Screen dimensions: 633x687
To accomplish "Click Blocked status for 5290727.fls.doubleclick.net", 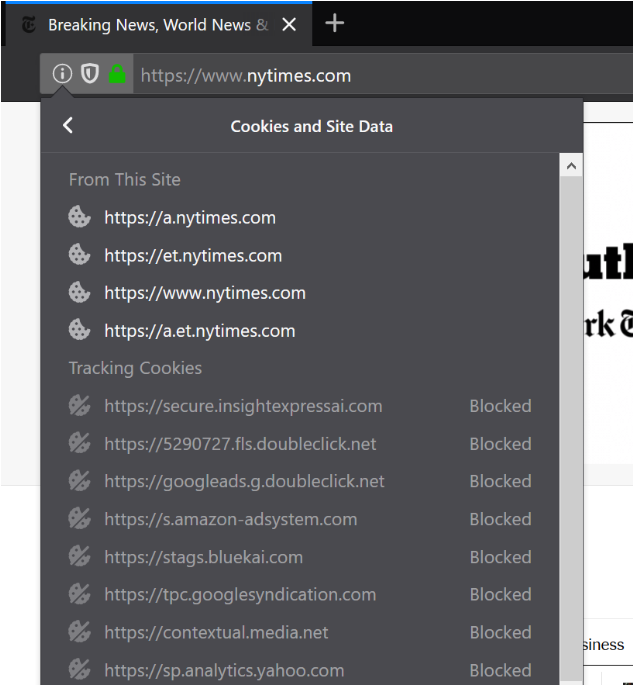I will [x=500, y=444].
